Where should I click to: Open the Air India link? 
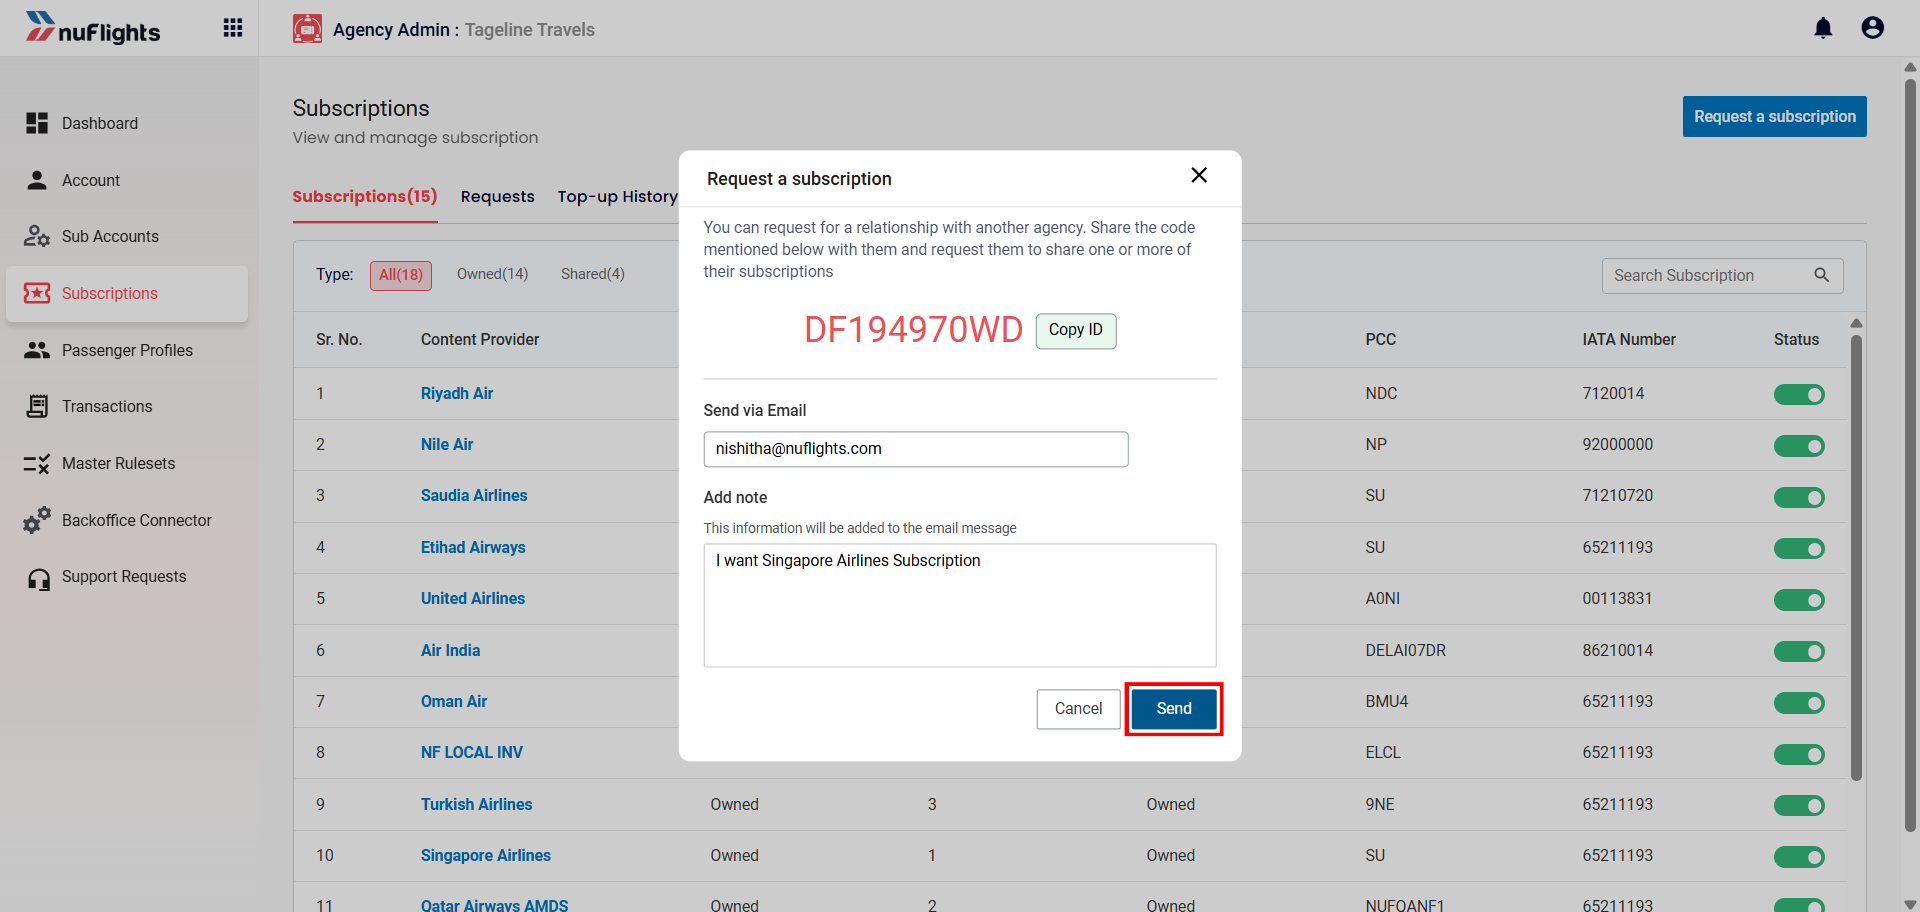coord(450,651)
